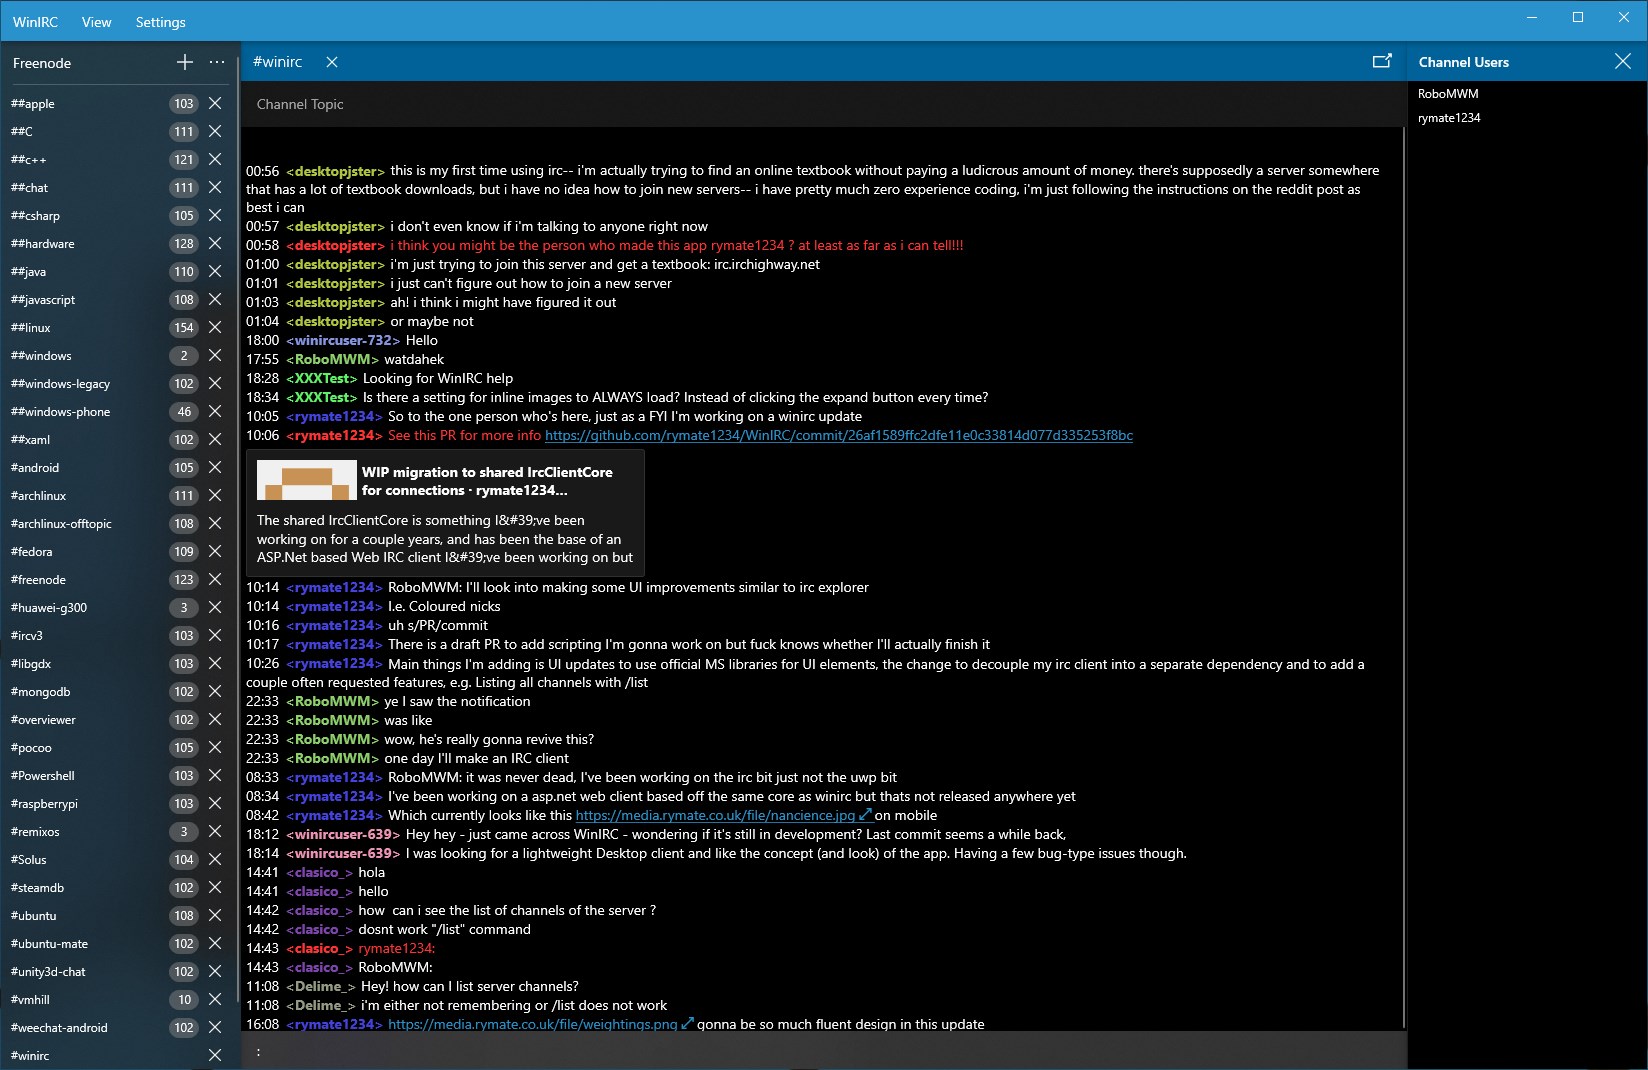Viewport: 1648px width, 1070px height.
Task: Leave the ##apple channel
Action: tap(215, 103)
